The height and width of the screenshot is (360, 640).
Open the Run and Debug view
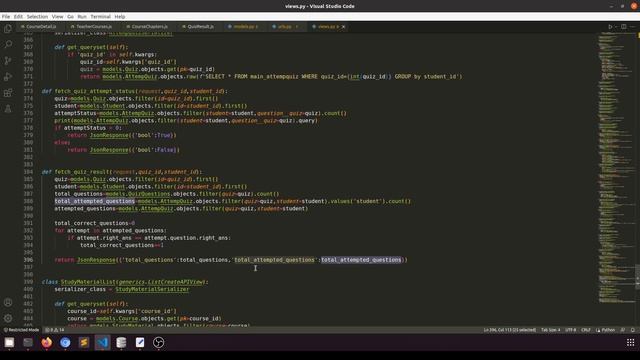[x=8, y=77]
